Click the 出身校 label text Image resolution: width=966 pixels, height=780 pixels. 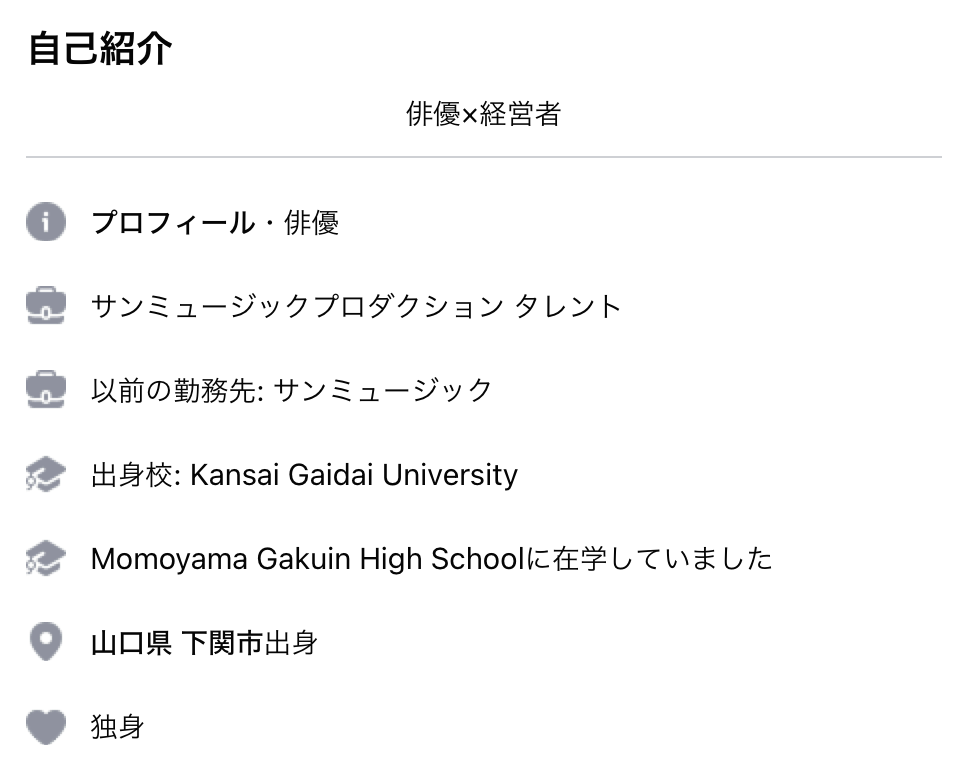click(131, 475)
